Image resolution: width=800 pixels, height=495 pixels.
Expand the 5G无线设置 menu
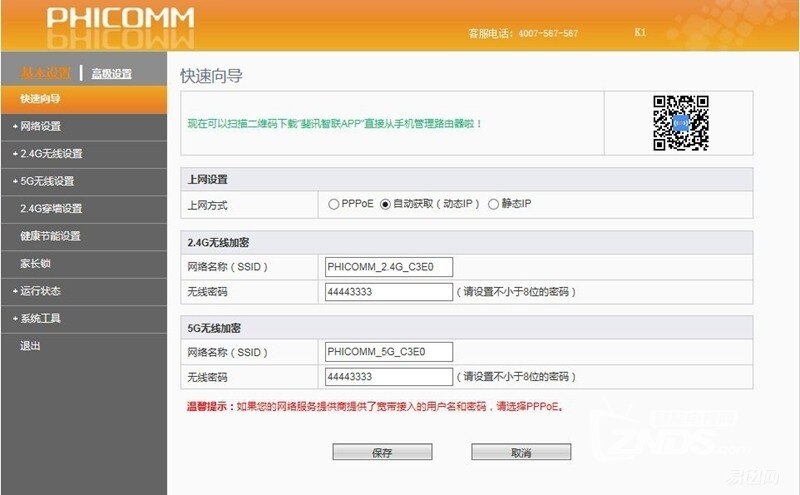84,181
